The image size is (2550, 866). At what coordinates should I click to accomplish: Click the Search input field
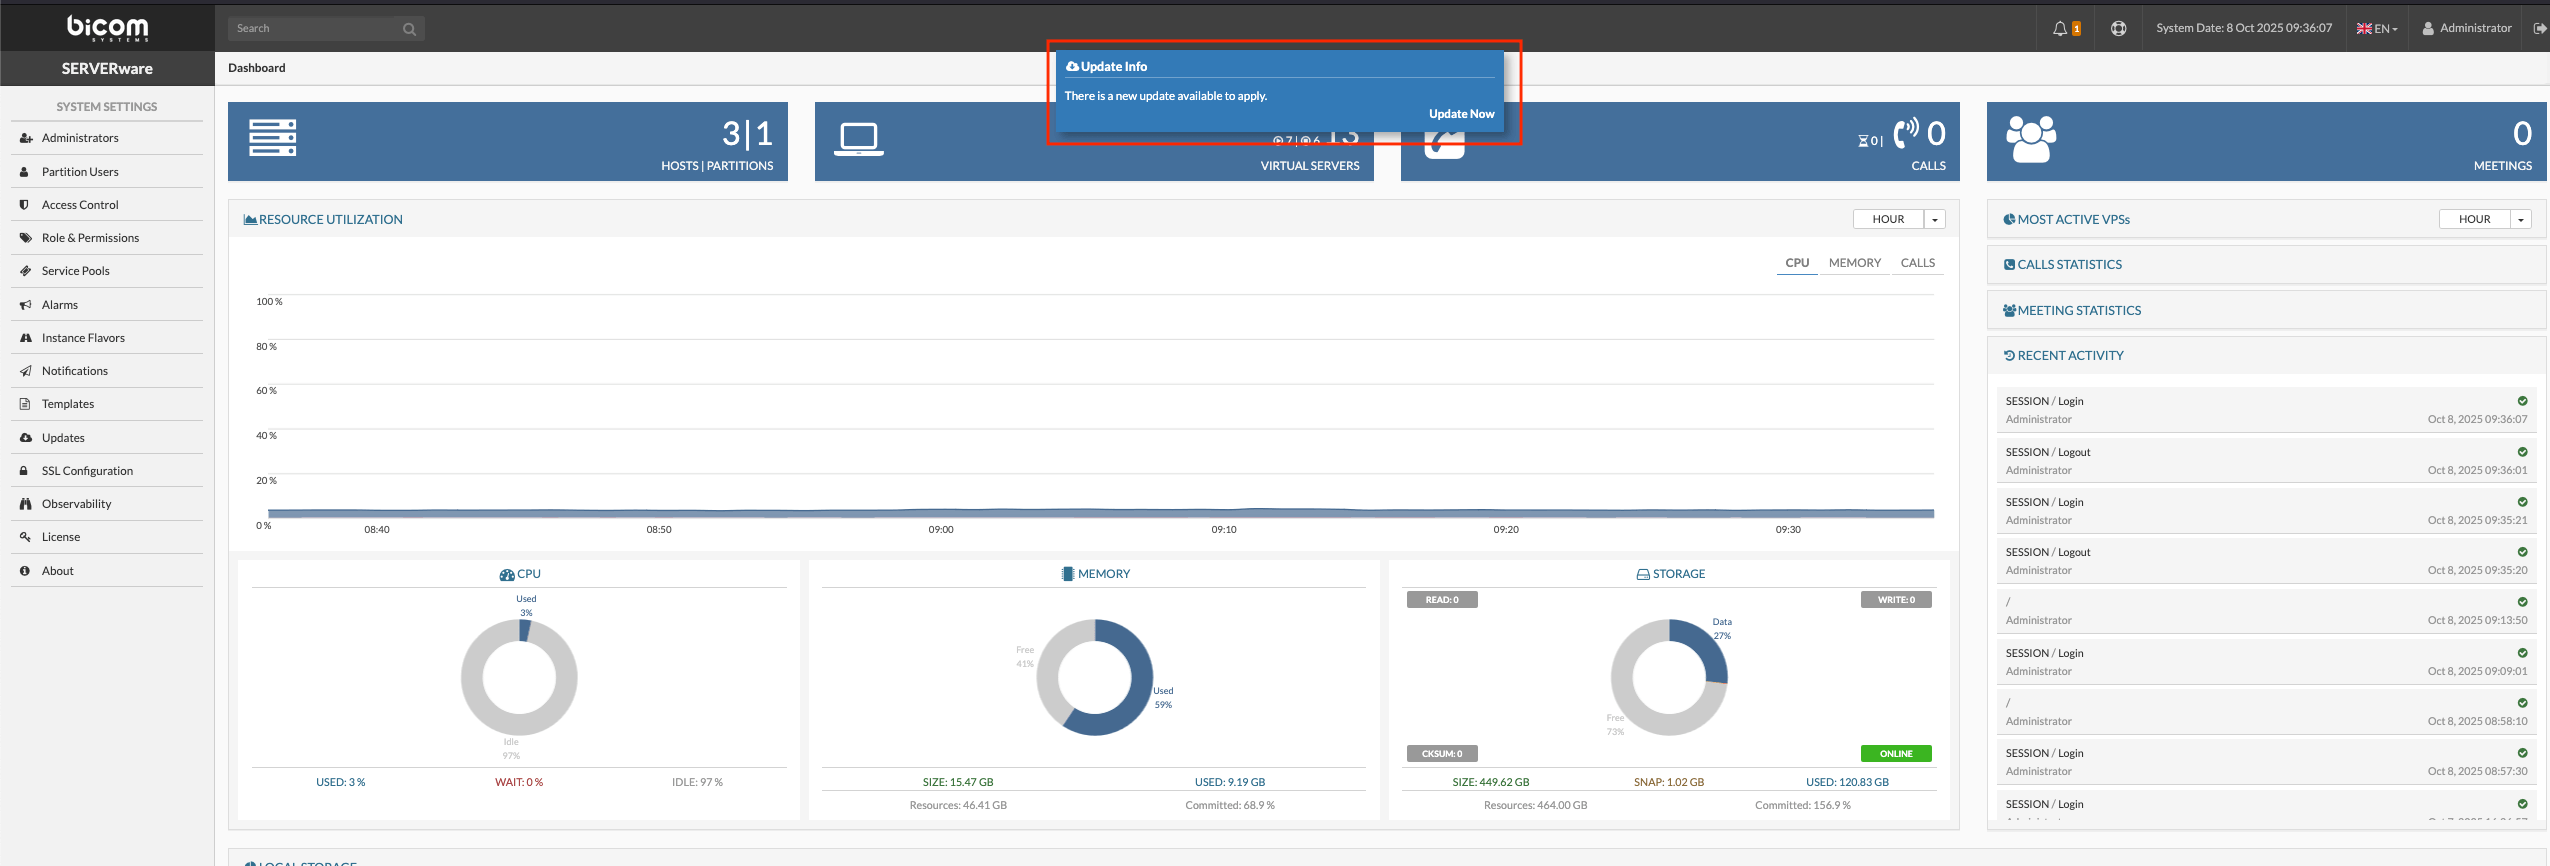[x=314, y=29]
